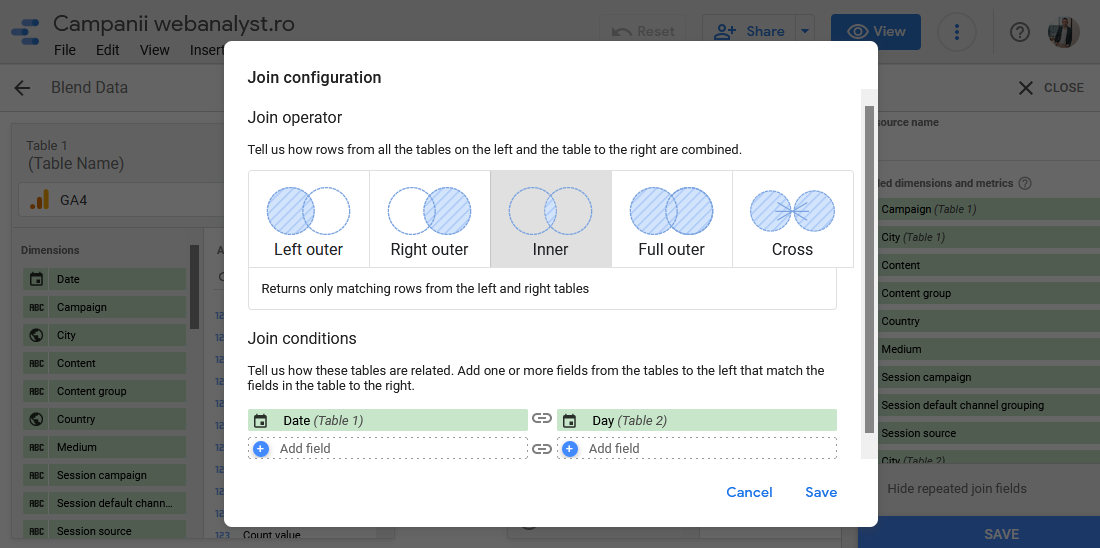Select the Content group dimension in Table 1
1100x548 pixels.
[105, 392]
